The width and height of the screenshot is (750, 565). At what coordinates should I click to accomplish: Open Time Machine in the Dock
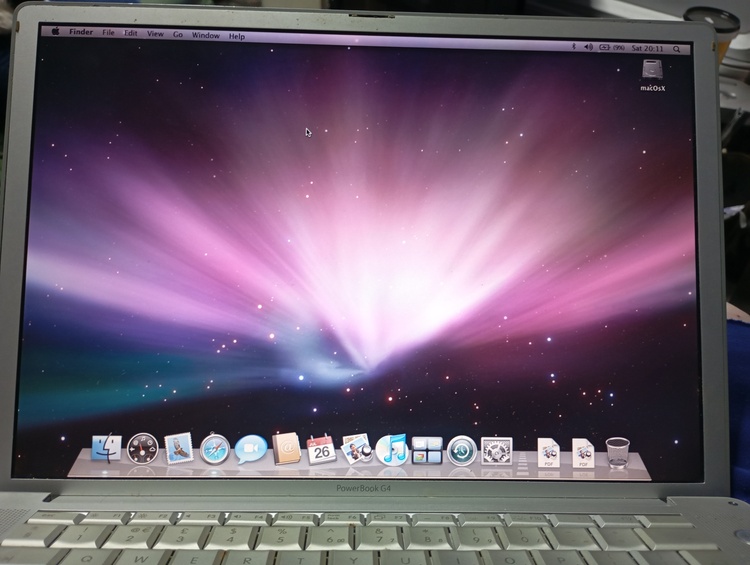462,450
